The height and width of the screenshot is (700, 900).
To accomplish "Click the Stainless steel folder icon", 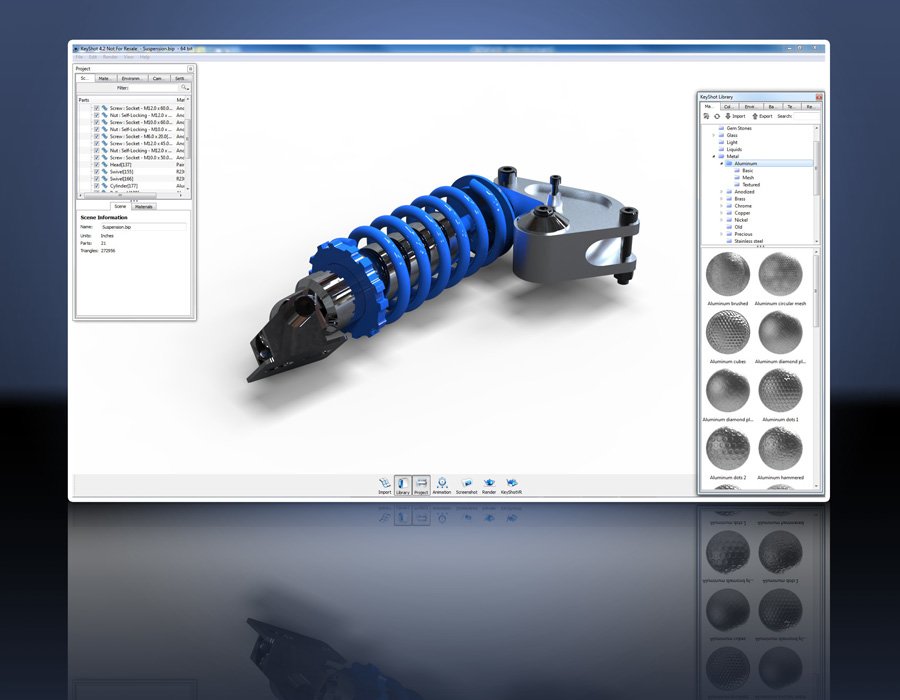I will (729, 241).
